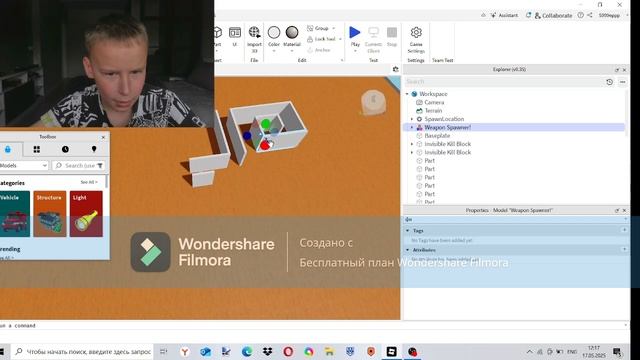This screenshot has height=360, width=640.
Task: Add a tag with plus button
Action: click(624, 230)
